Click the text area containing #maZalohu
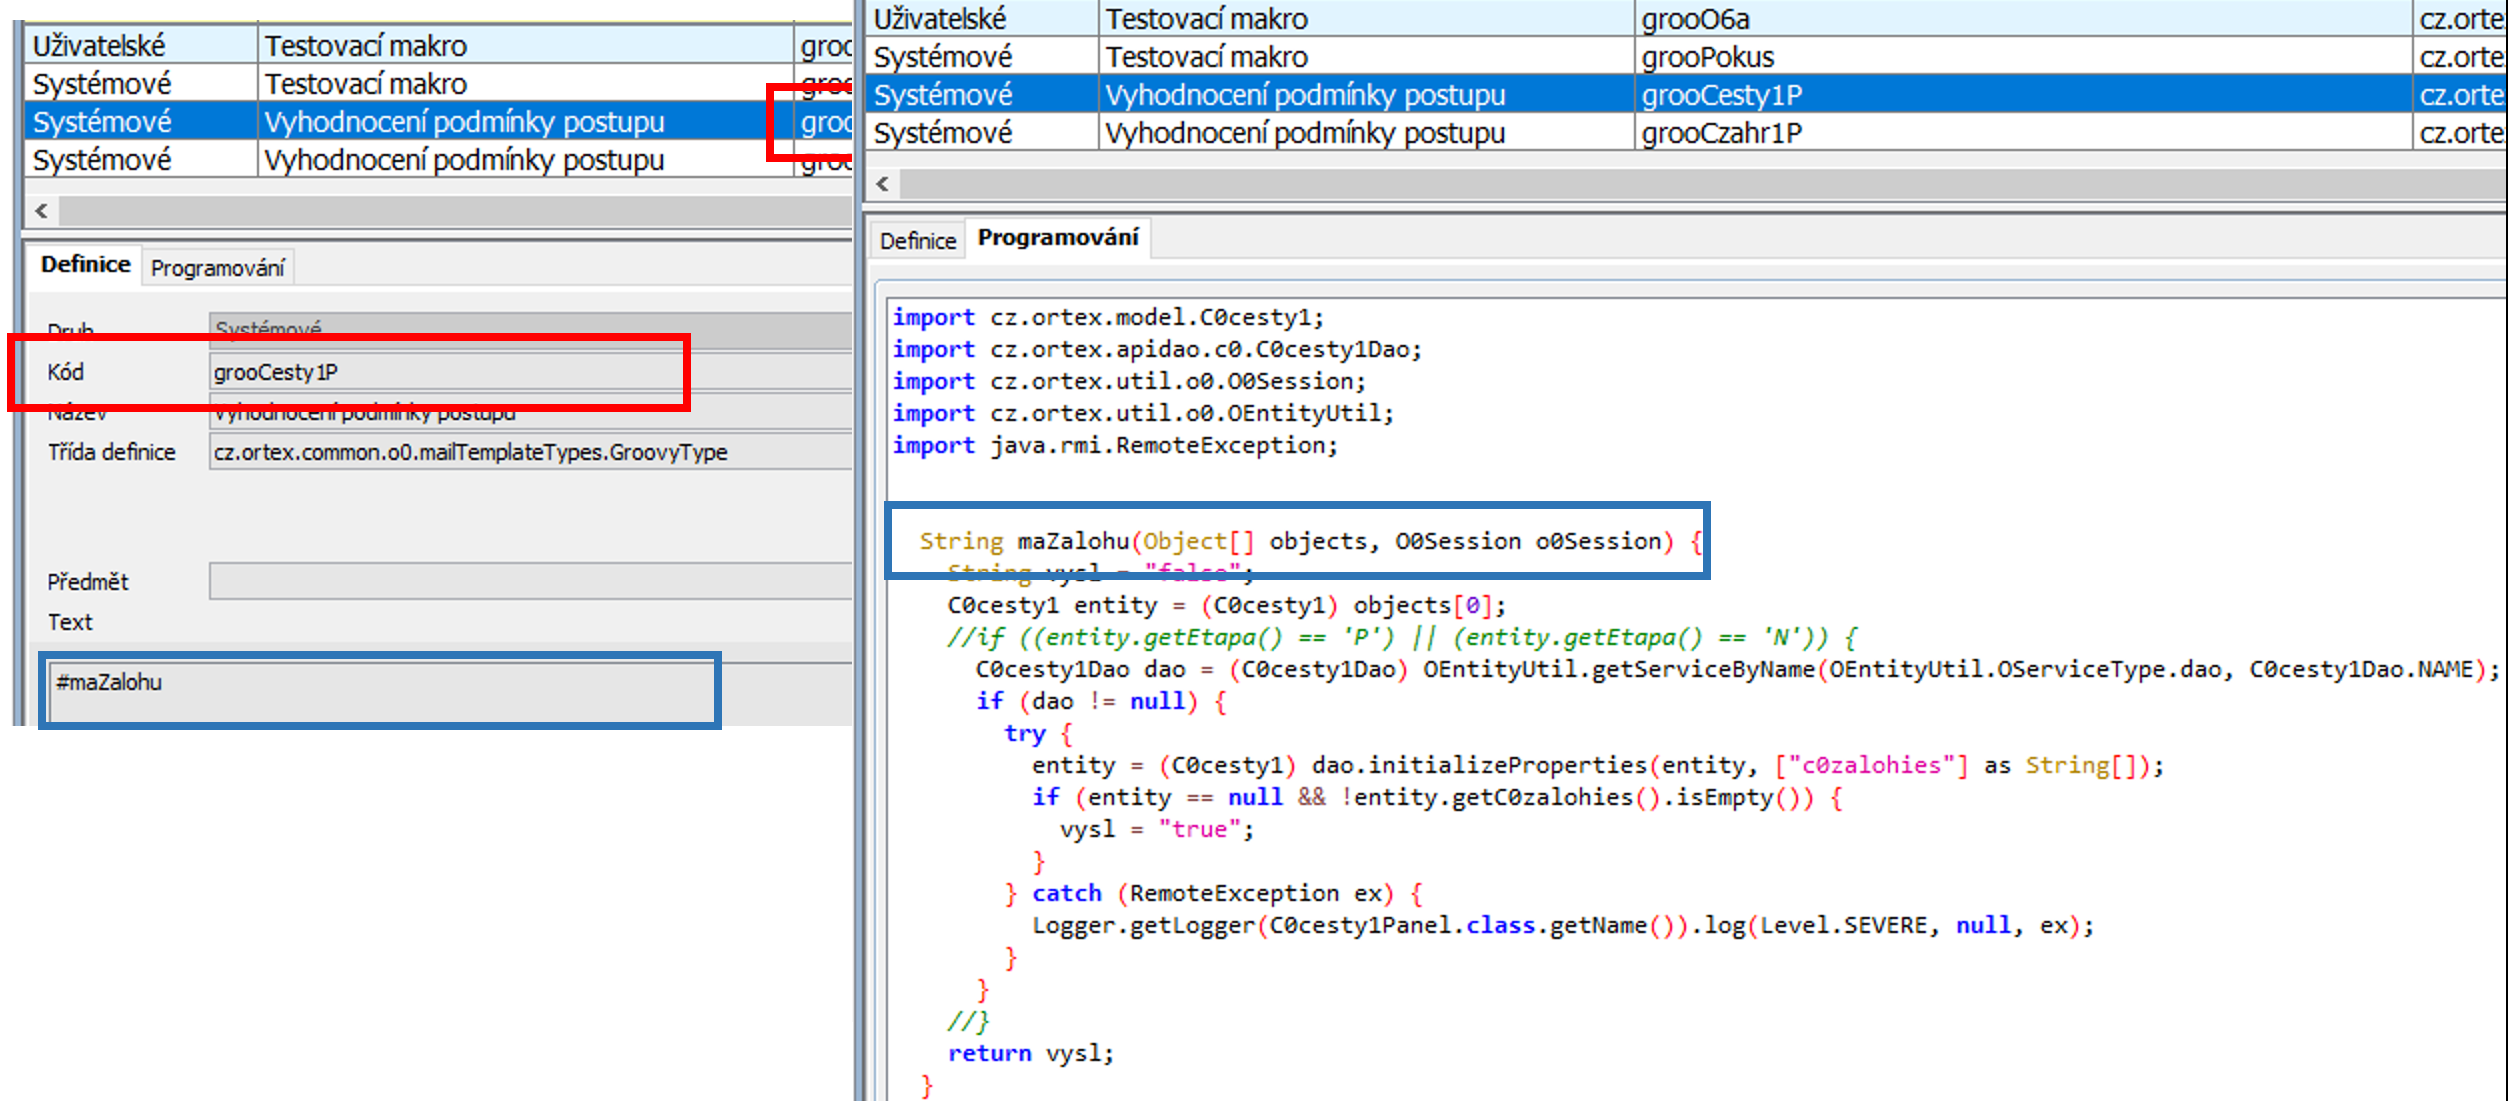 380,689
